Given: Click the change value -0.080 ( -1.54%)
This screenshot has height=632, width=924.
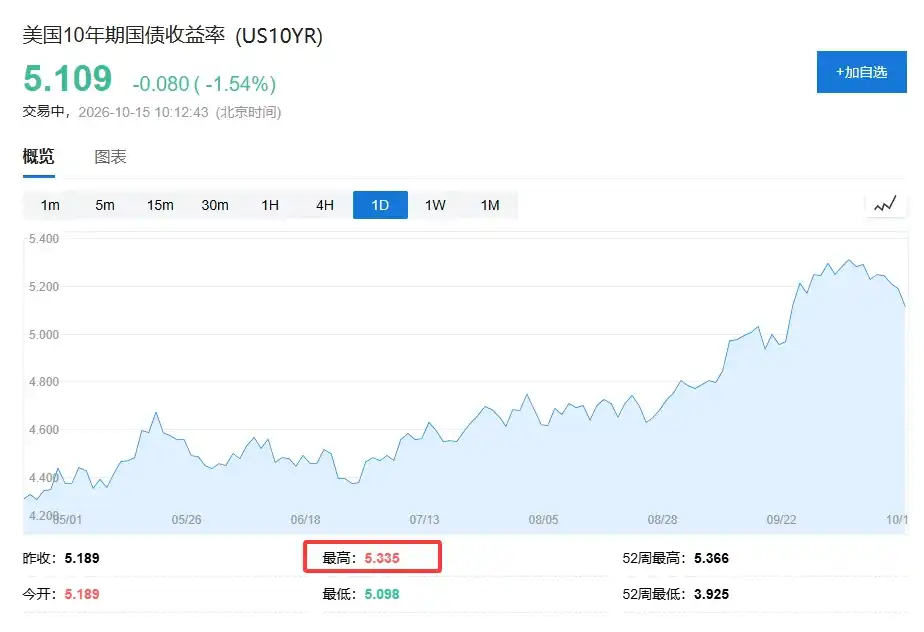Looking at the screenshot, I should 204,84.
